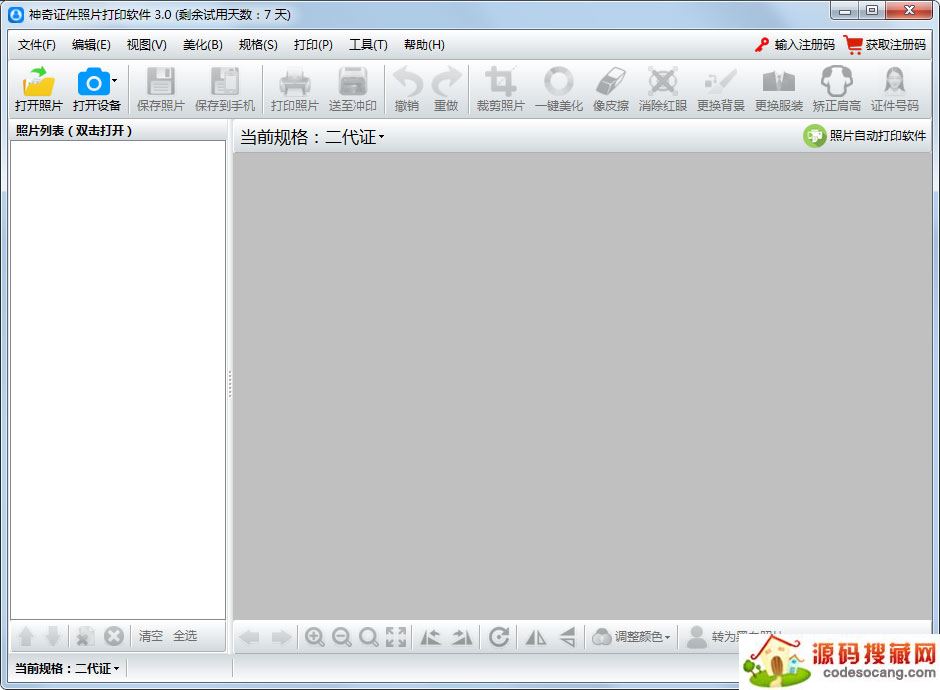Open the Tools (工具) menu

pos(367,45)
